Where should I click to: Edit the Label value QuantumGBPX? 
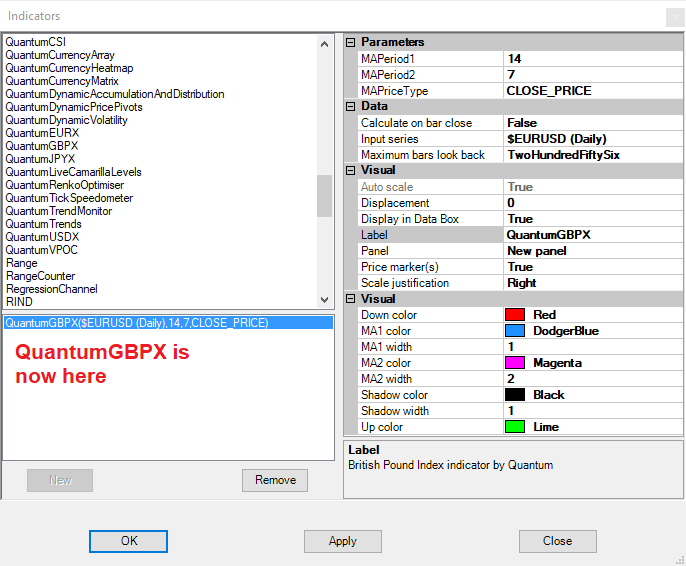tap(593, 235)
